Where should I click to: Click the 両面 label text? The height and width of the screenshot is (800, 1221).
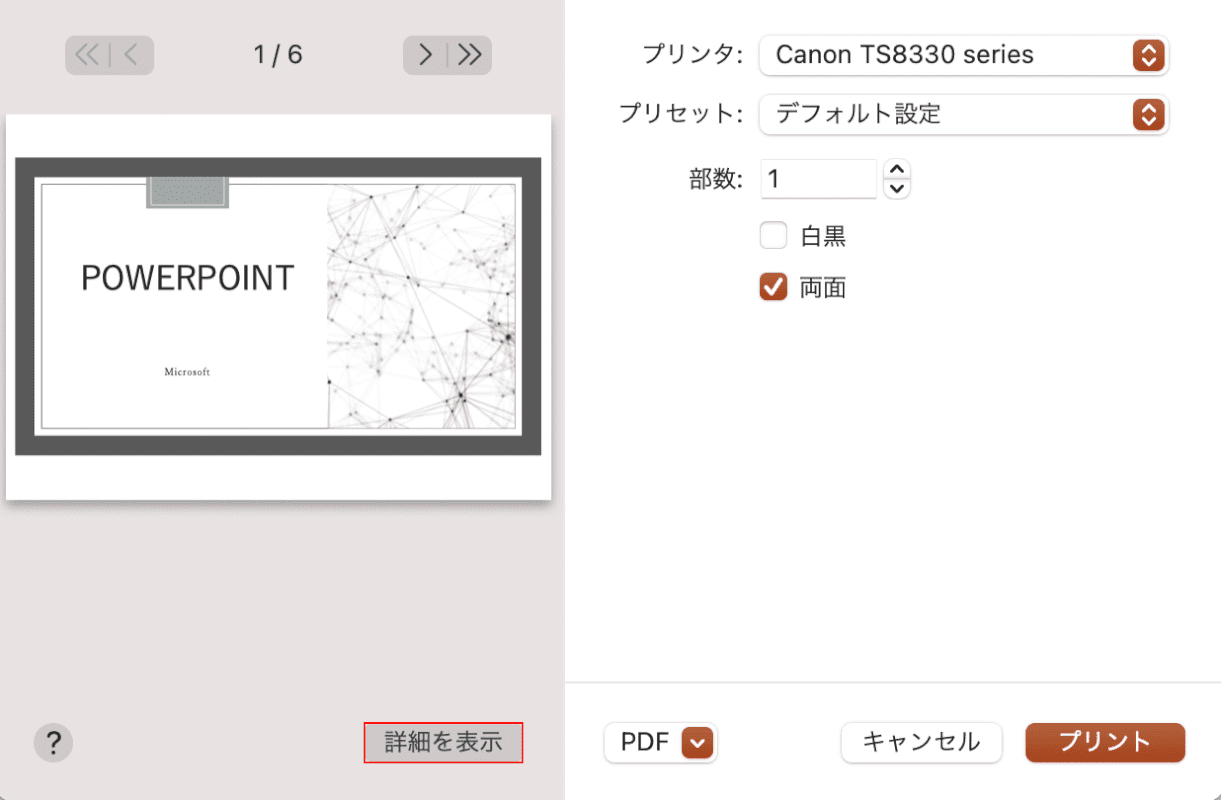(x=823, y=288)
